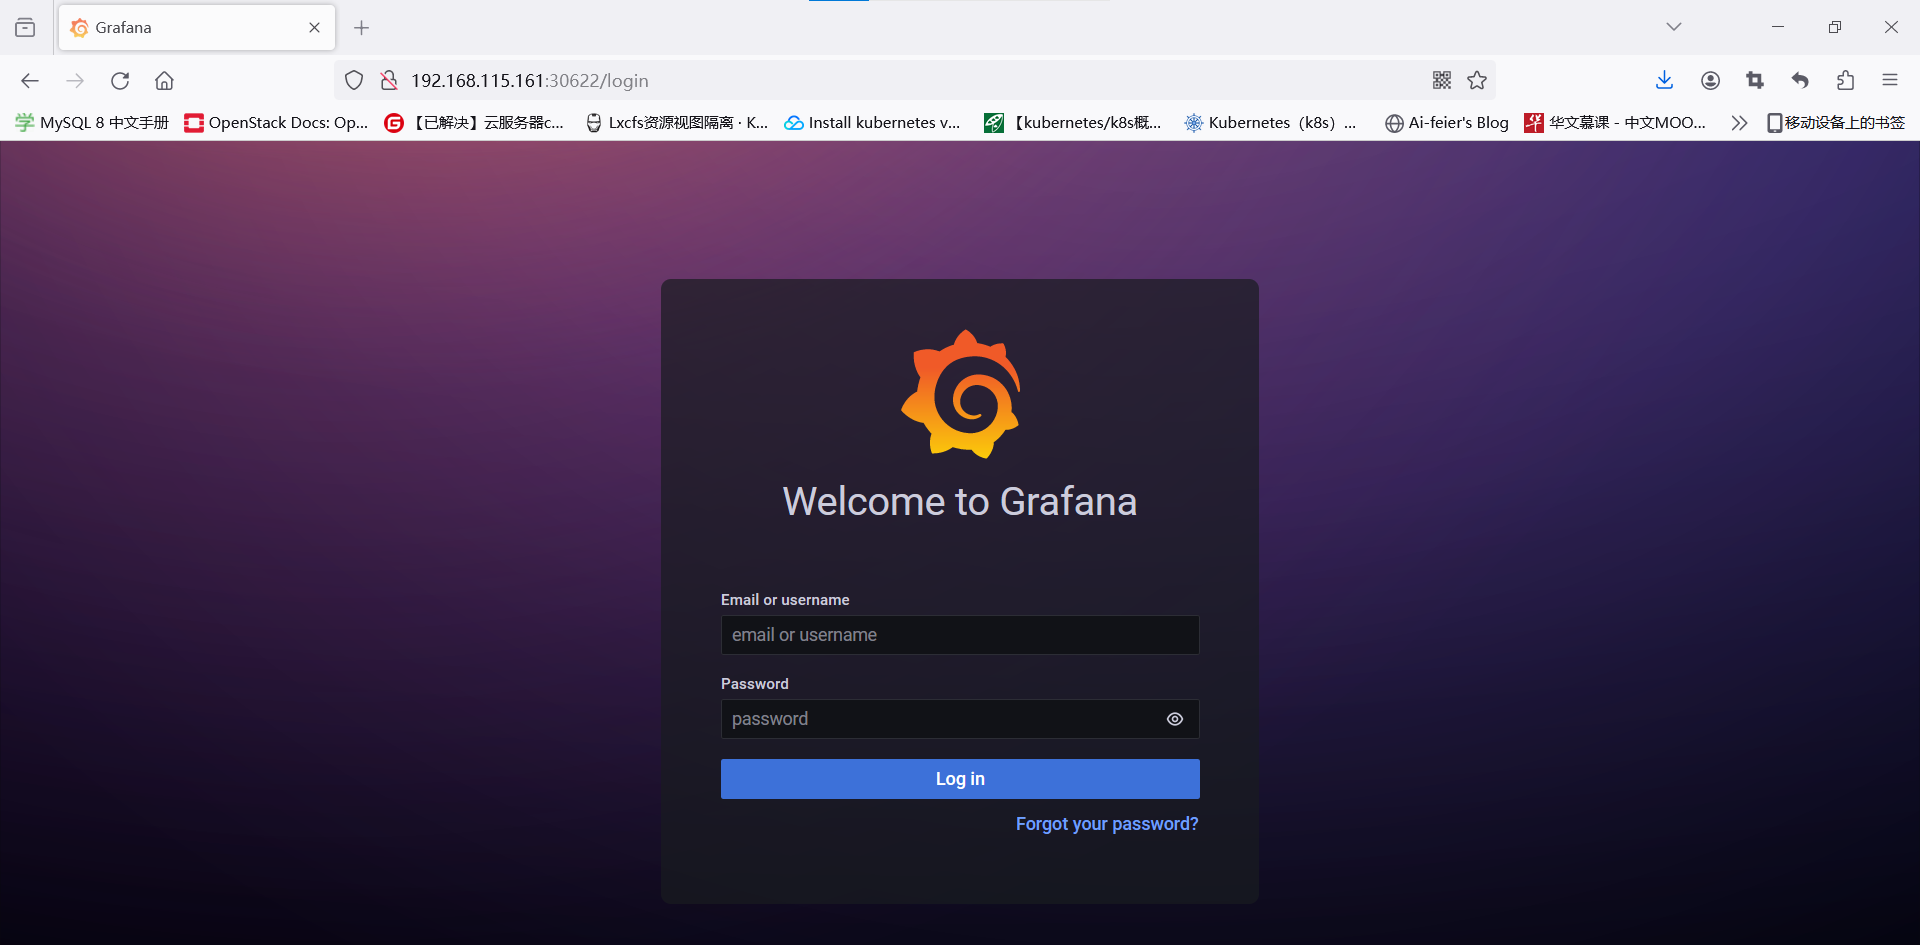Open 移动设备上的书签 folder

[x=1836, y=123]
